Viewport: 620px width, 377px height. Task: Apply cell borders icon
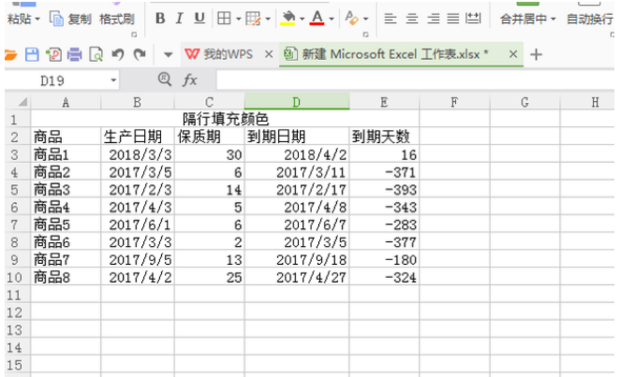[x=224, y=18]
